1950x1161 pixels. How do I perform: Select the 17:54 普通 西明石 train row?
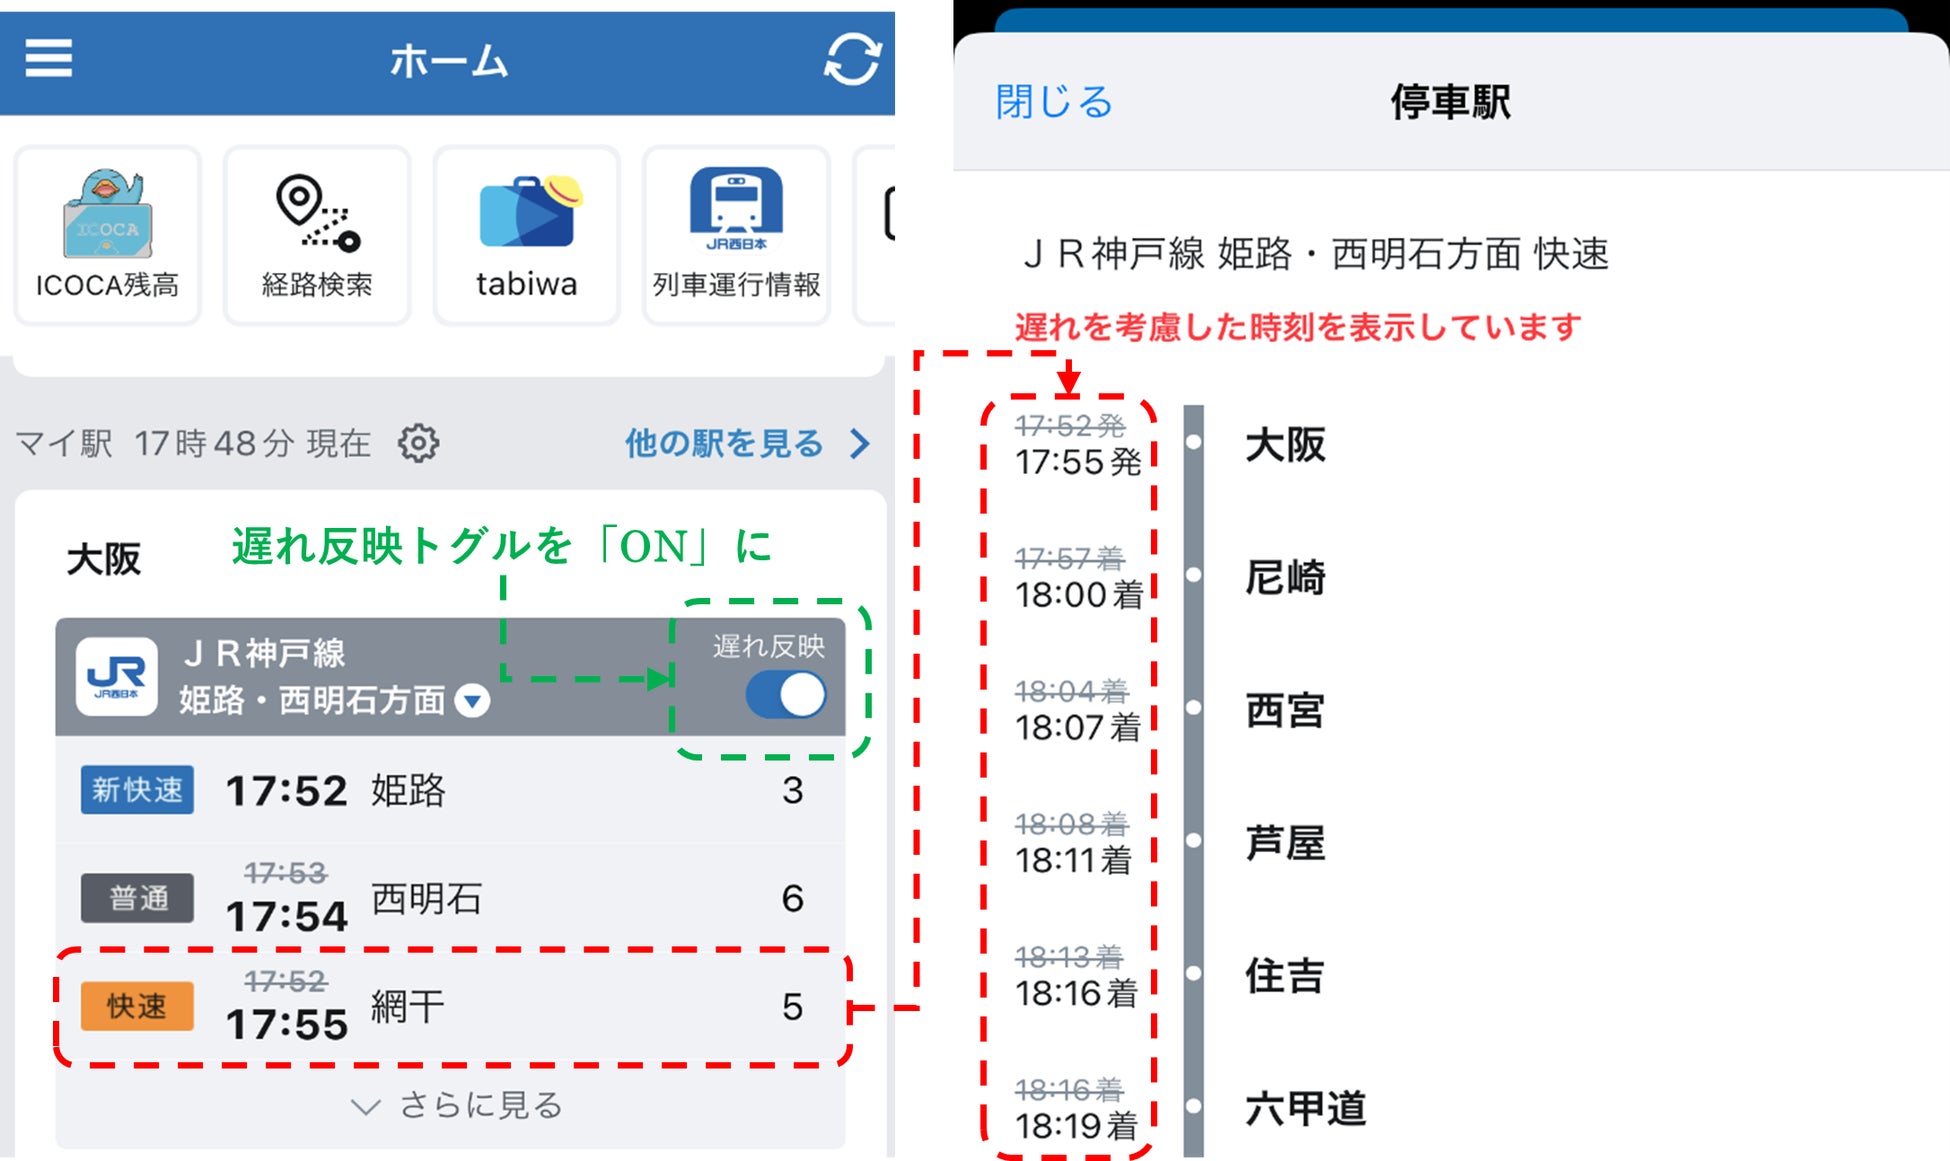450,898
